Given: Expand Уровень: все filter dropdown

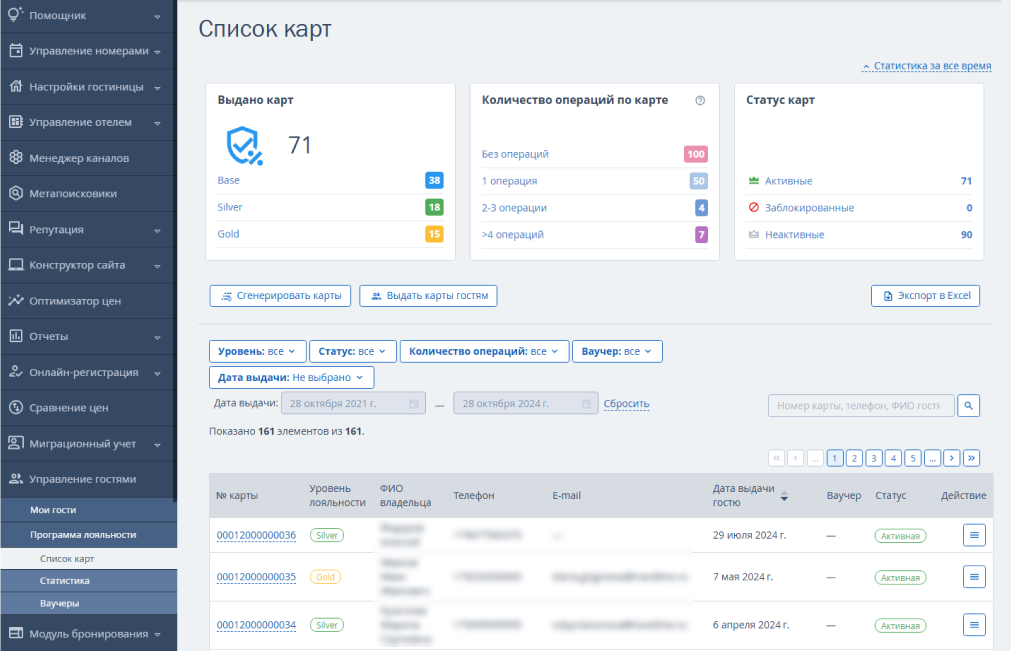Looking at the screenshot, I should [257, 351].
